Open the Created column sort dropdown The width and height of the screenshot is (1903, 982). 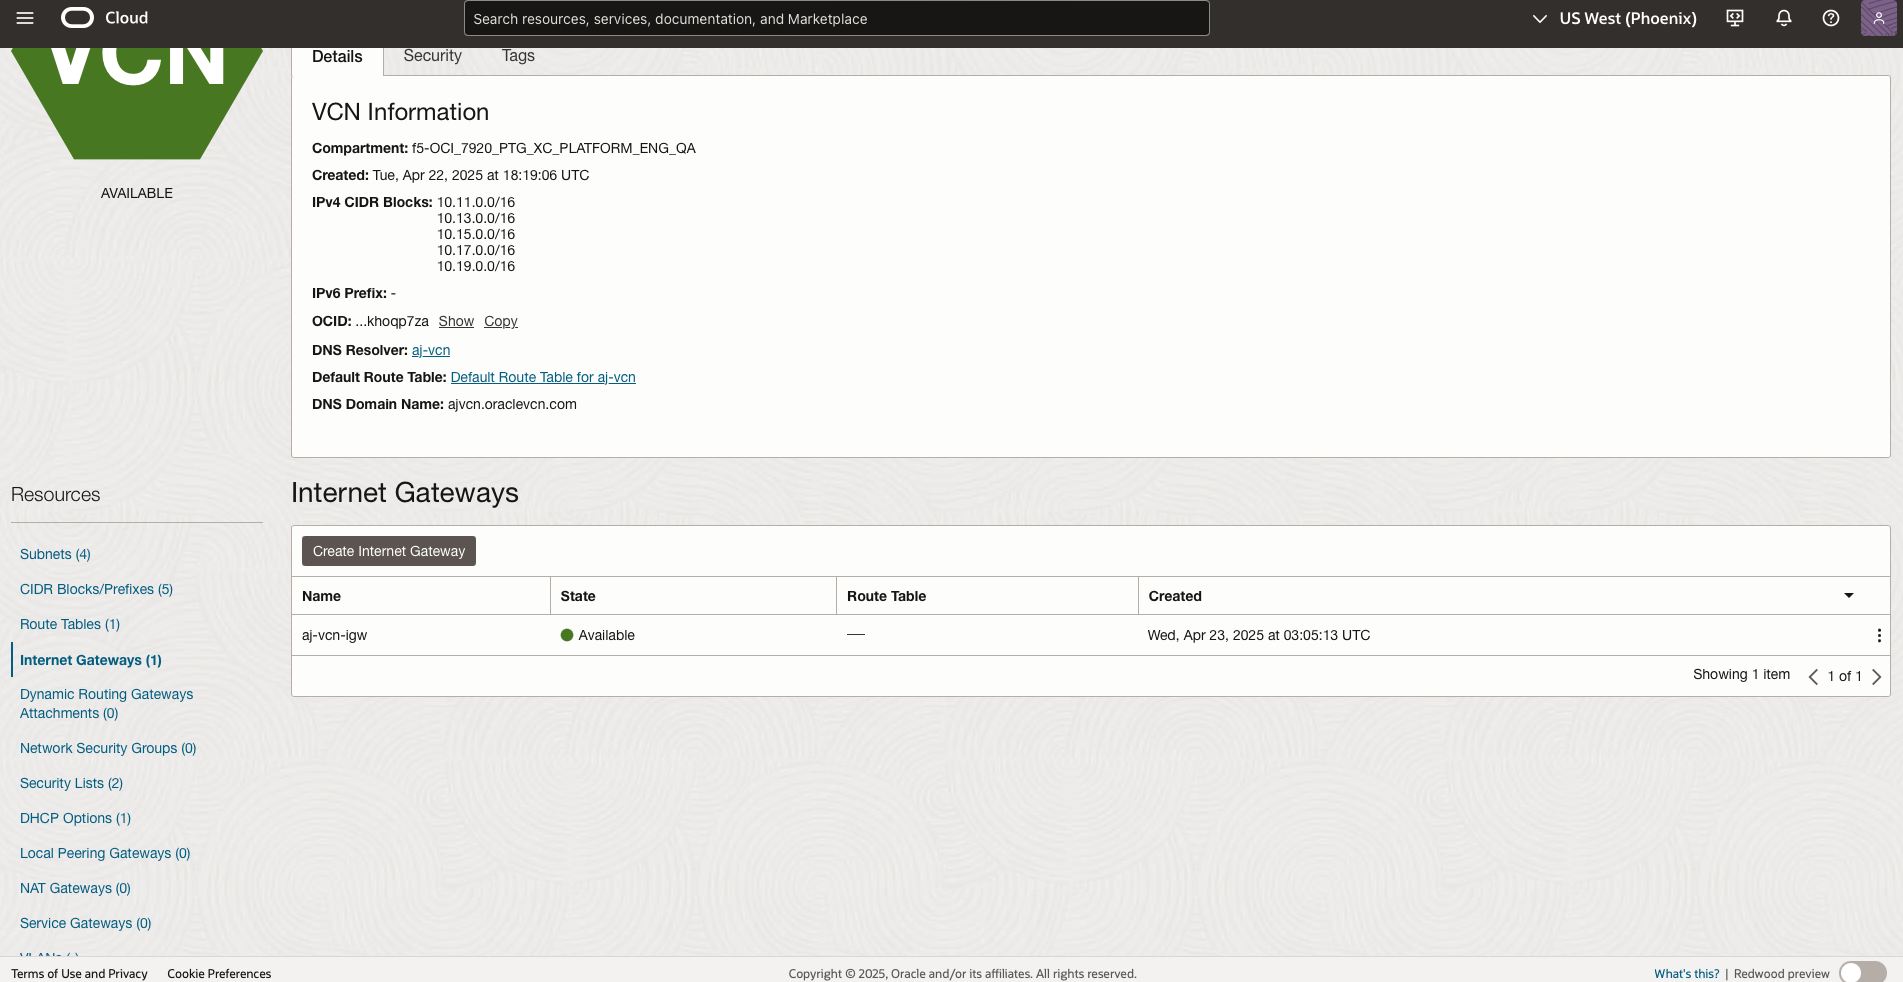pyautogui.click(x=1847, y=596)
